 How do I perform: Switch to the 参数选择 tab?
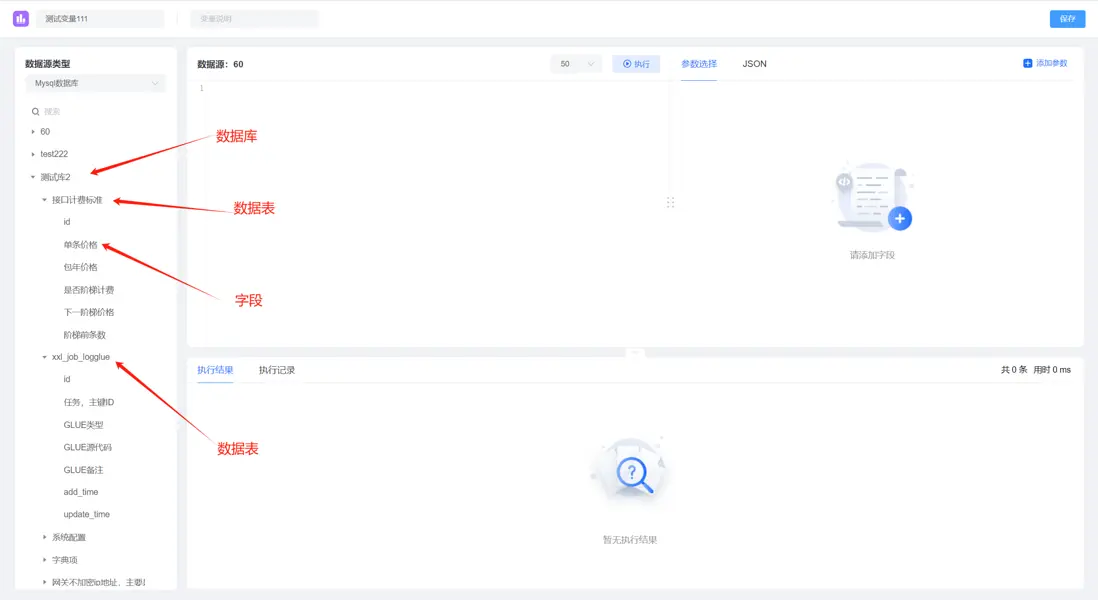click(x=699, y=64)
